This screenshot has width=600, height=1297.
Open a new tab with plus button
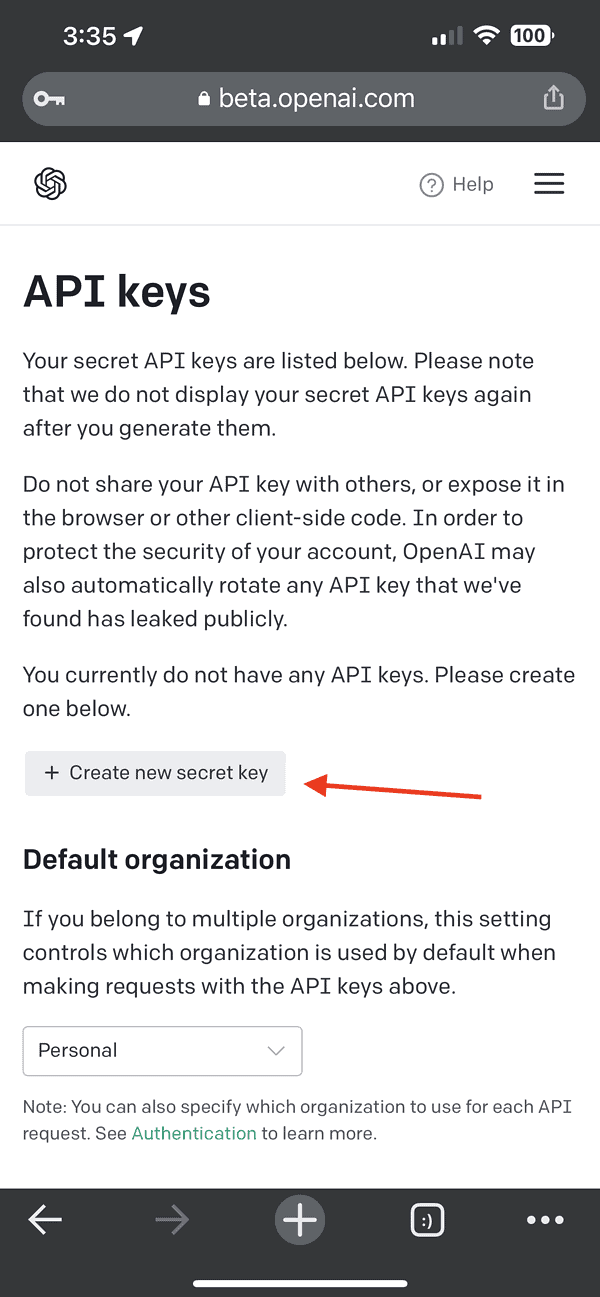[x=299, y=1219]
